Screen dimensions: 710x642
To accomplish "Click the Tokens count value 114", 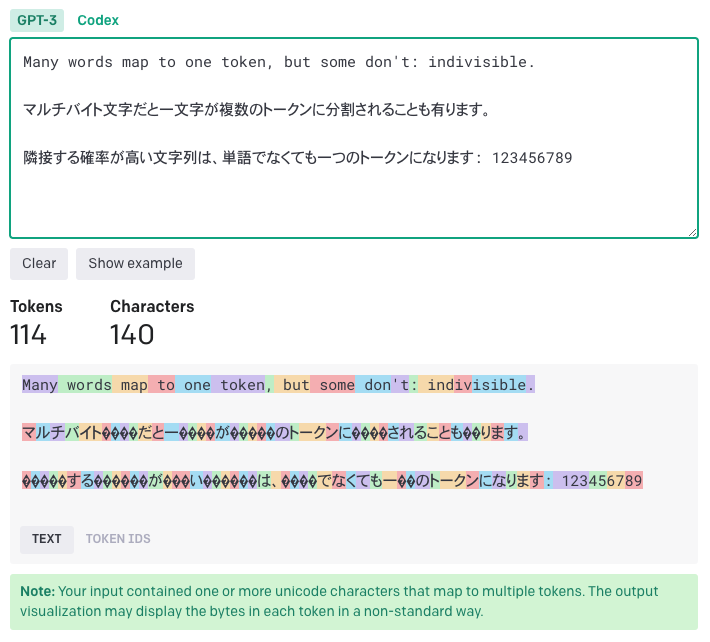I will (x=28, y=334).
